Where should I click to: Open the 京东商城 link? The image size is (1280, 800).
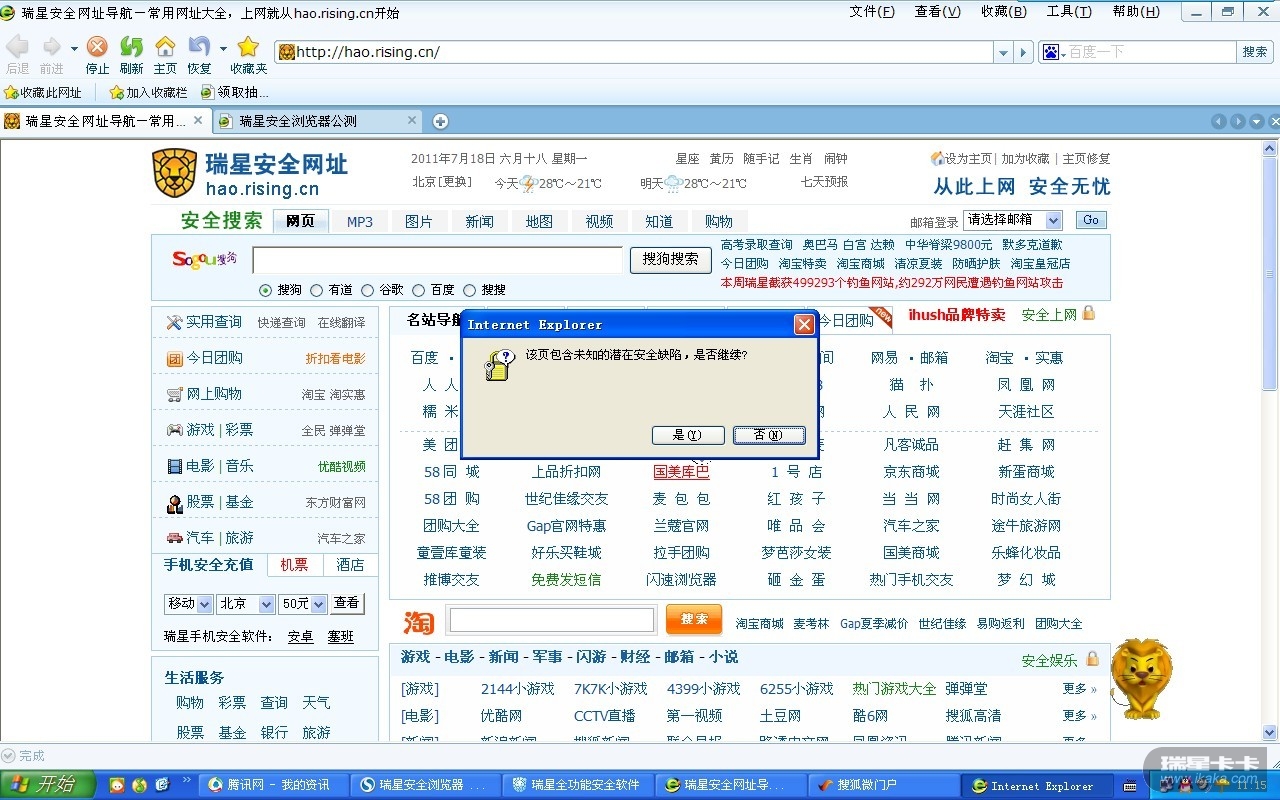click(911, 472)
